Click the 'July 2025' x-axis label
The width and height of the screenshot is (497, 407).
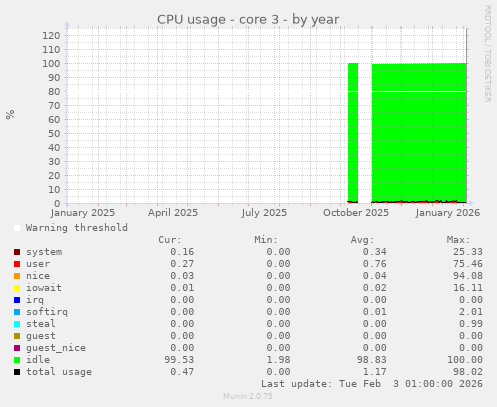pos(264,213)
